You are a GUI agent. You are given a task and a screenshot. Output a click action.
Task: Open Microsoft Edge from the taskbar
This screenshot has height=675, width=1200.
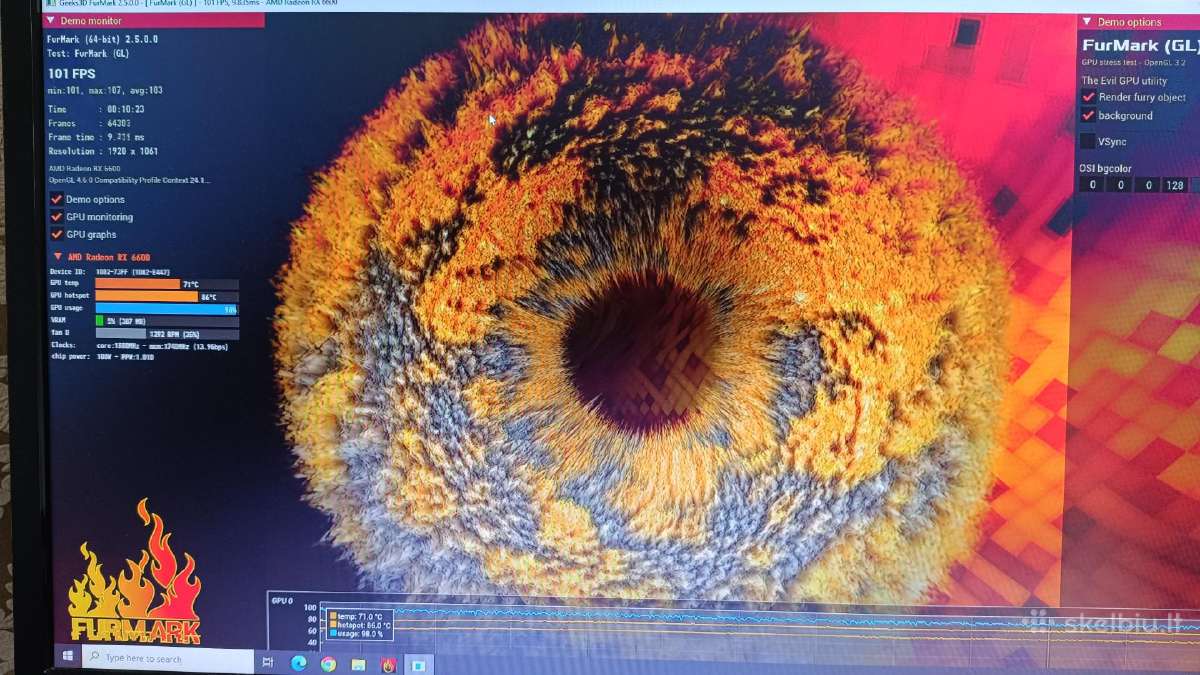[x=298, y=662]
